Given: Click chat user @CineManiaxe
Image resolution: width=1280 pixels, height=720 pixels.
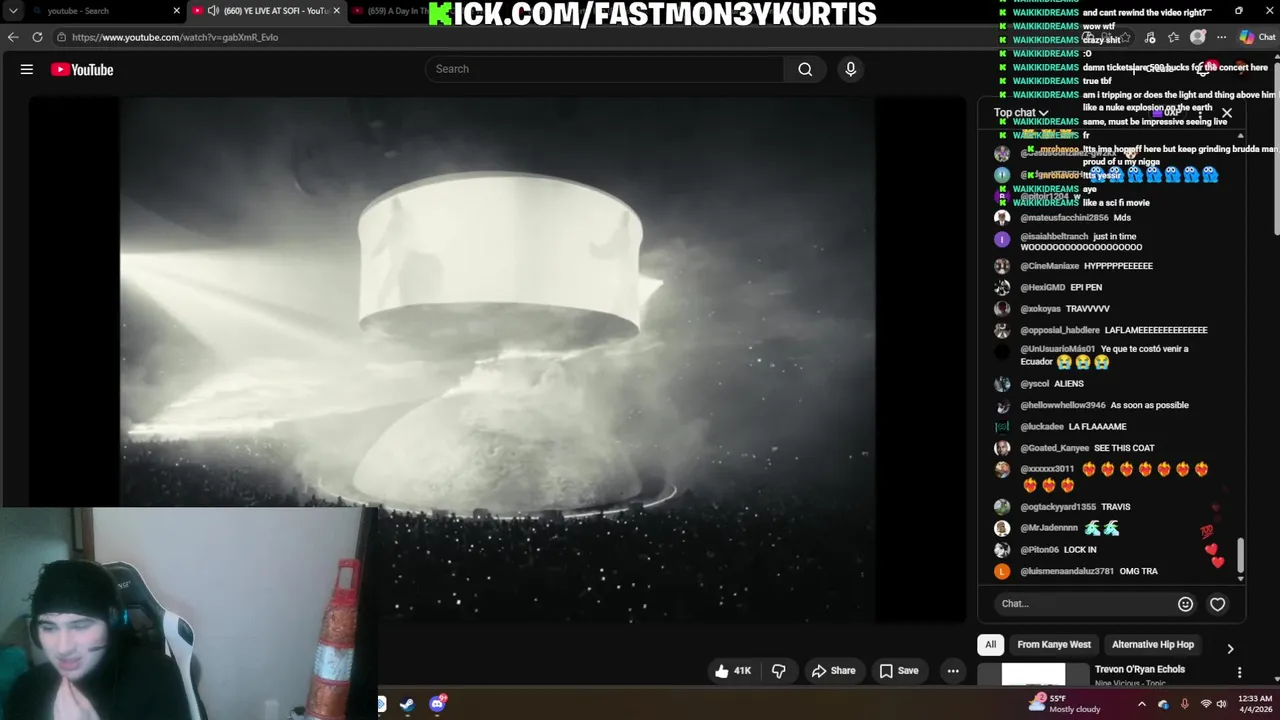Looking at the screenshot, I should (x=1050, y=266).
